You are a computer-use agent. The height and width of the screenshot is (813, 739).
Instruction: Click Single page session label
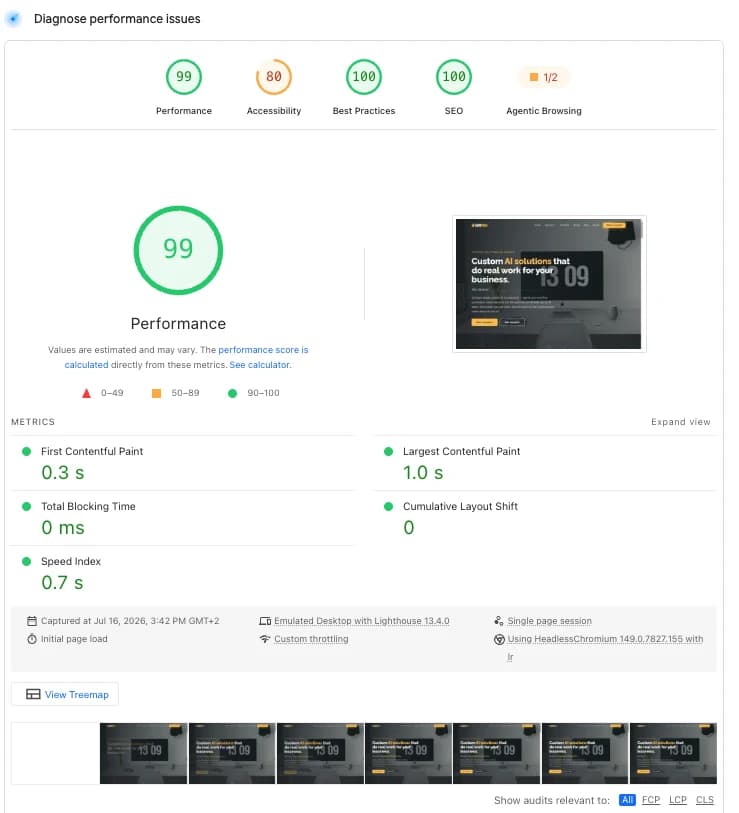549,621
